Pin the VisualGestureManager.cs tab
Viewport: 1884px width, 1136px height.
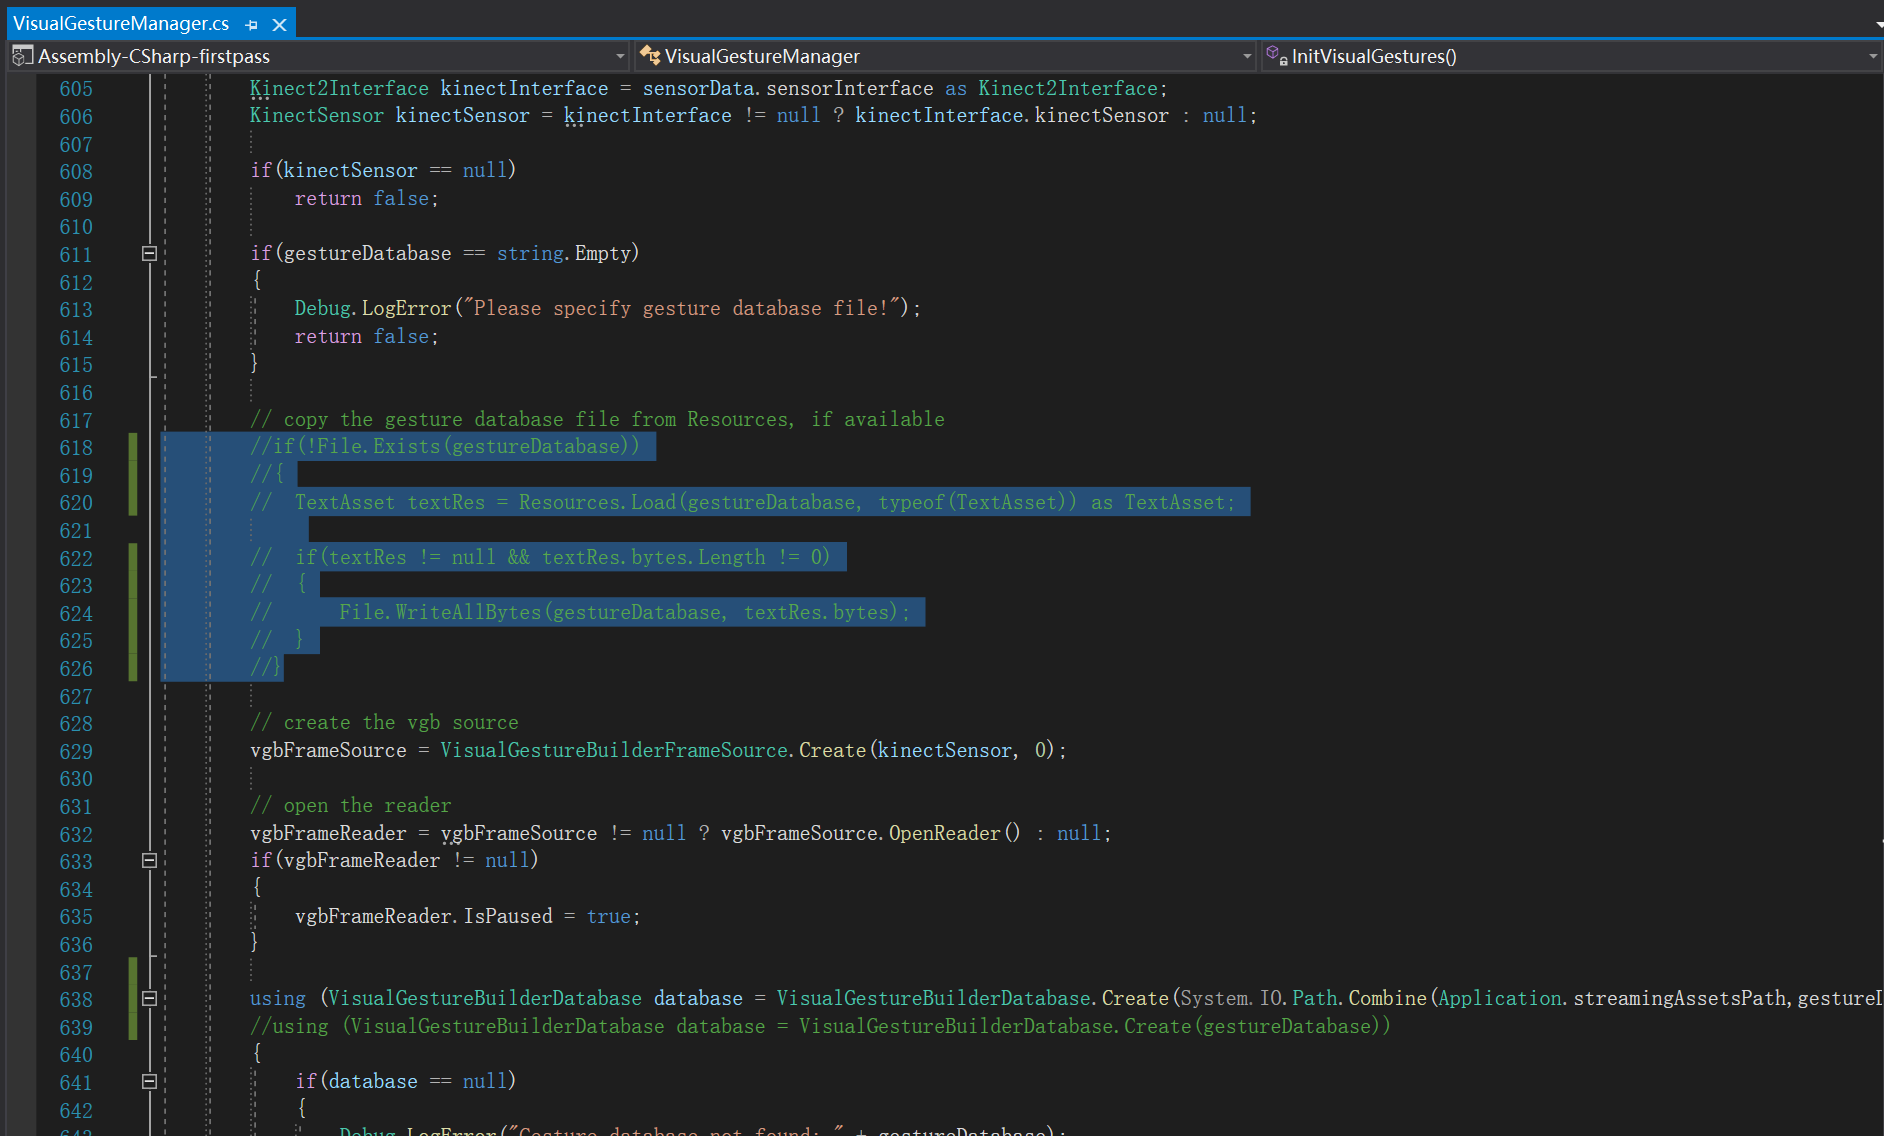250,23
